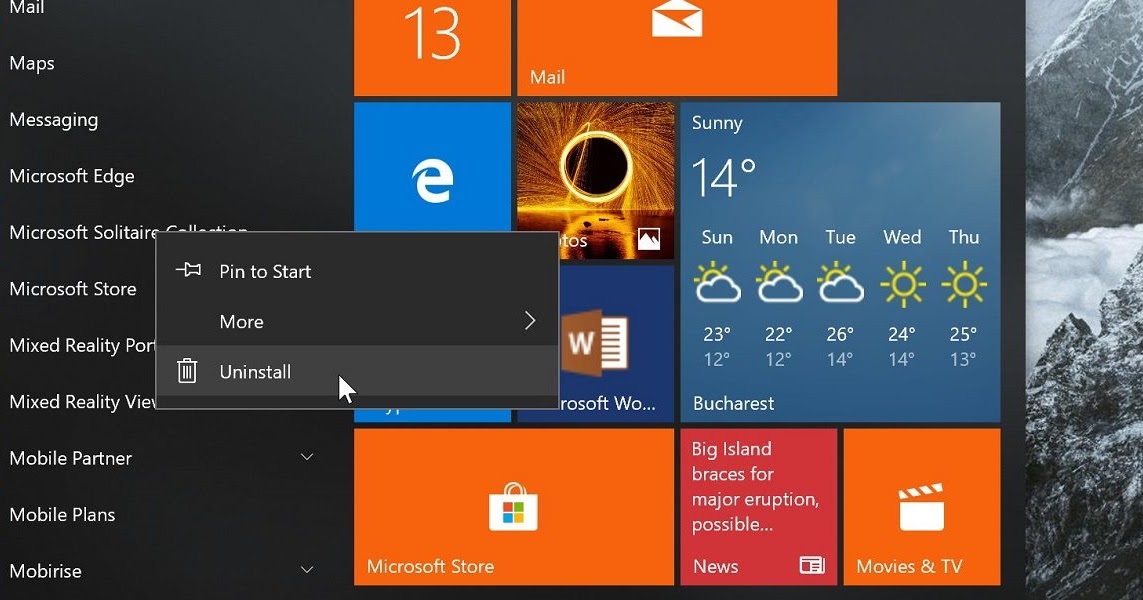Click the pin icon beside Pin to Start
This screenshot has width=1143, height=600.
point(187,270)
